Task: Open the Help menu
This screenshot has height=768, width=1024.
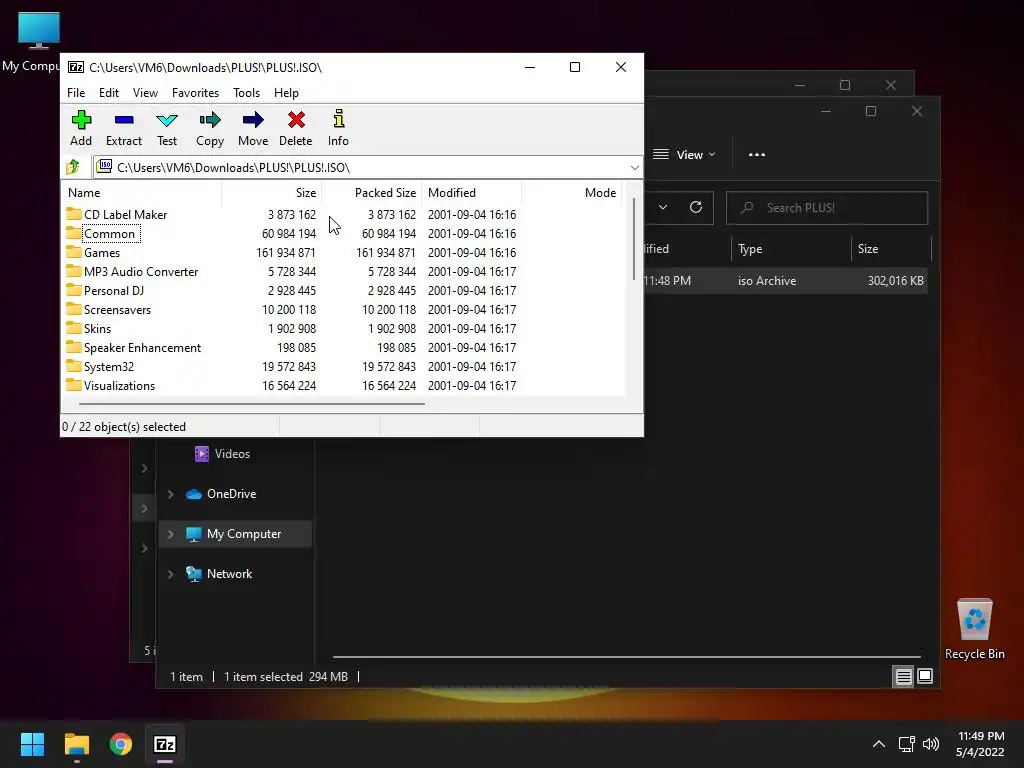Action: pos(286,93)
